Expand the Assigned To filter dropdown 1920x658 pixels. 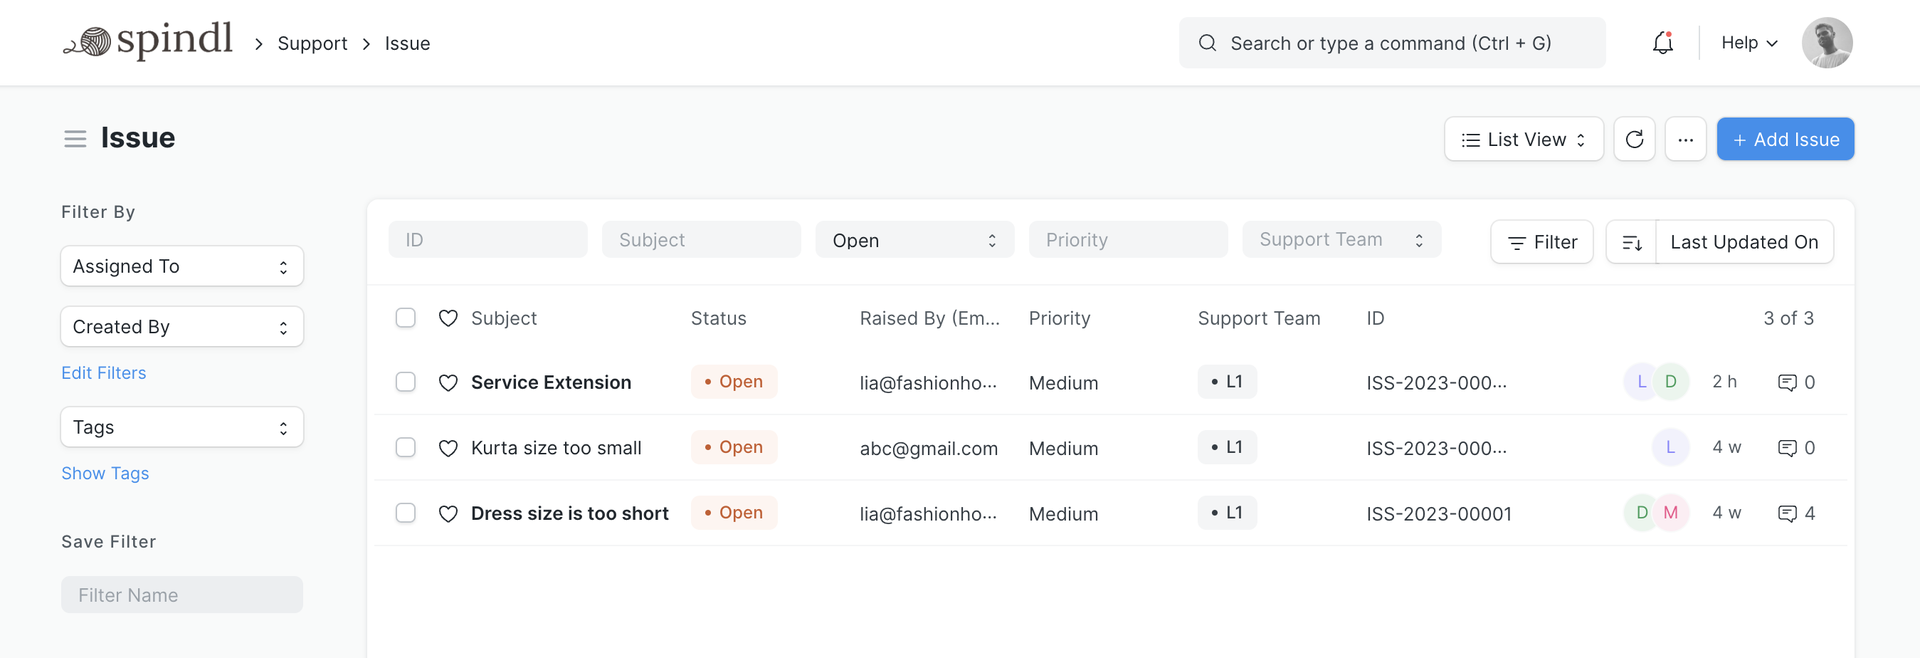point(182,266)
